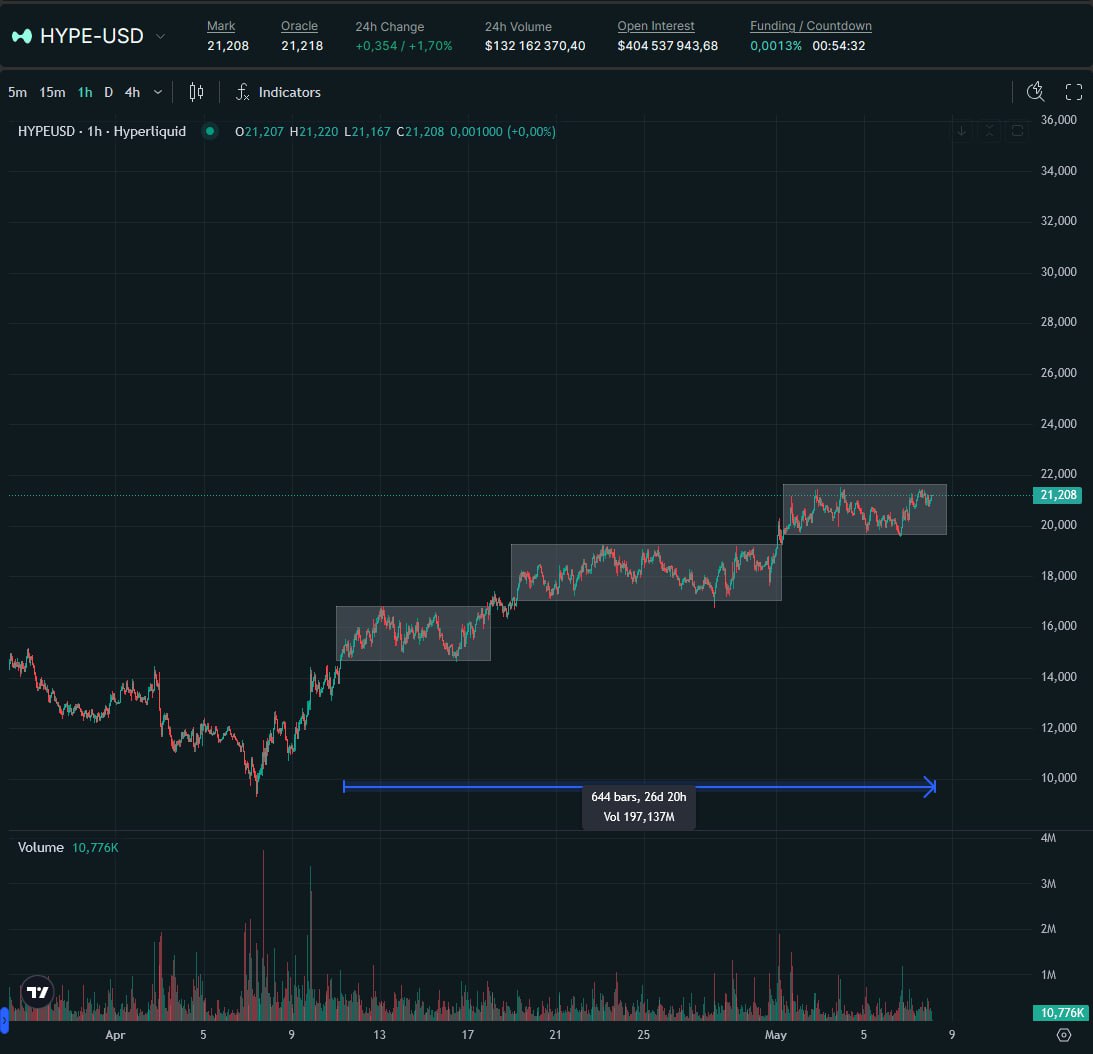Image resolution: width=1093 pixels, height=1054 pixels.
Task: Click the fx Indicators icon
Action: [x=243, y=92]
